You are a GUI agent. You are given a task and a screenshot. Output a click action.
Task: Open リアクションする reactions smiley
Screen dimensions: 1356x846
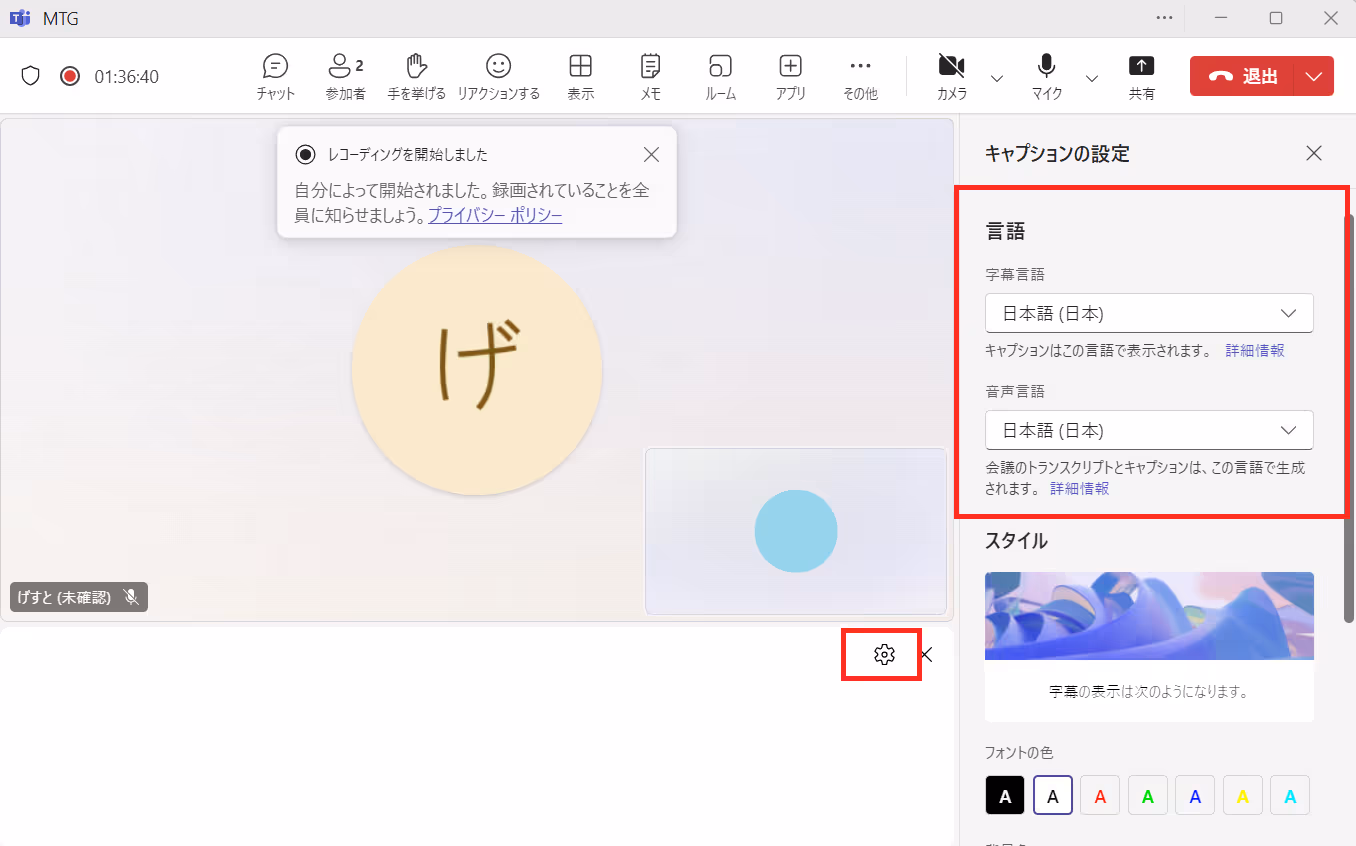[498, 77]
